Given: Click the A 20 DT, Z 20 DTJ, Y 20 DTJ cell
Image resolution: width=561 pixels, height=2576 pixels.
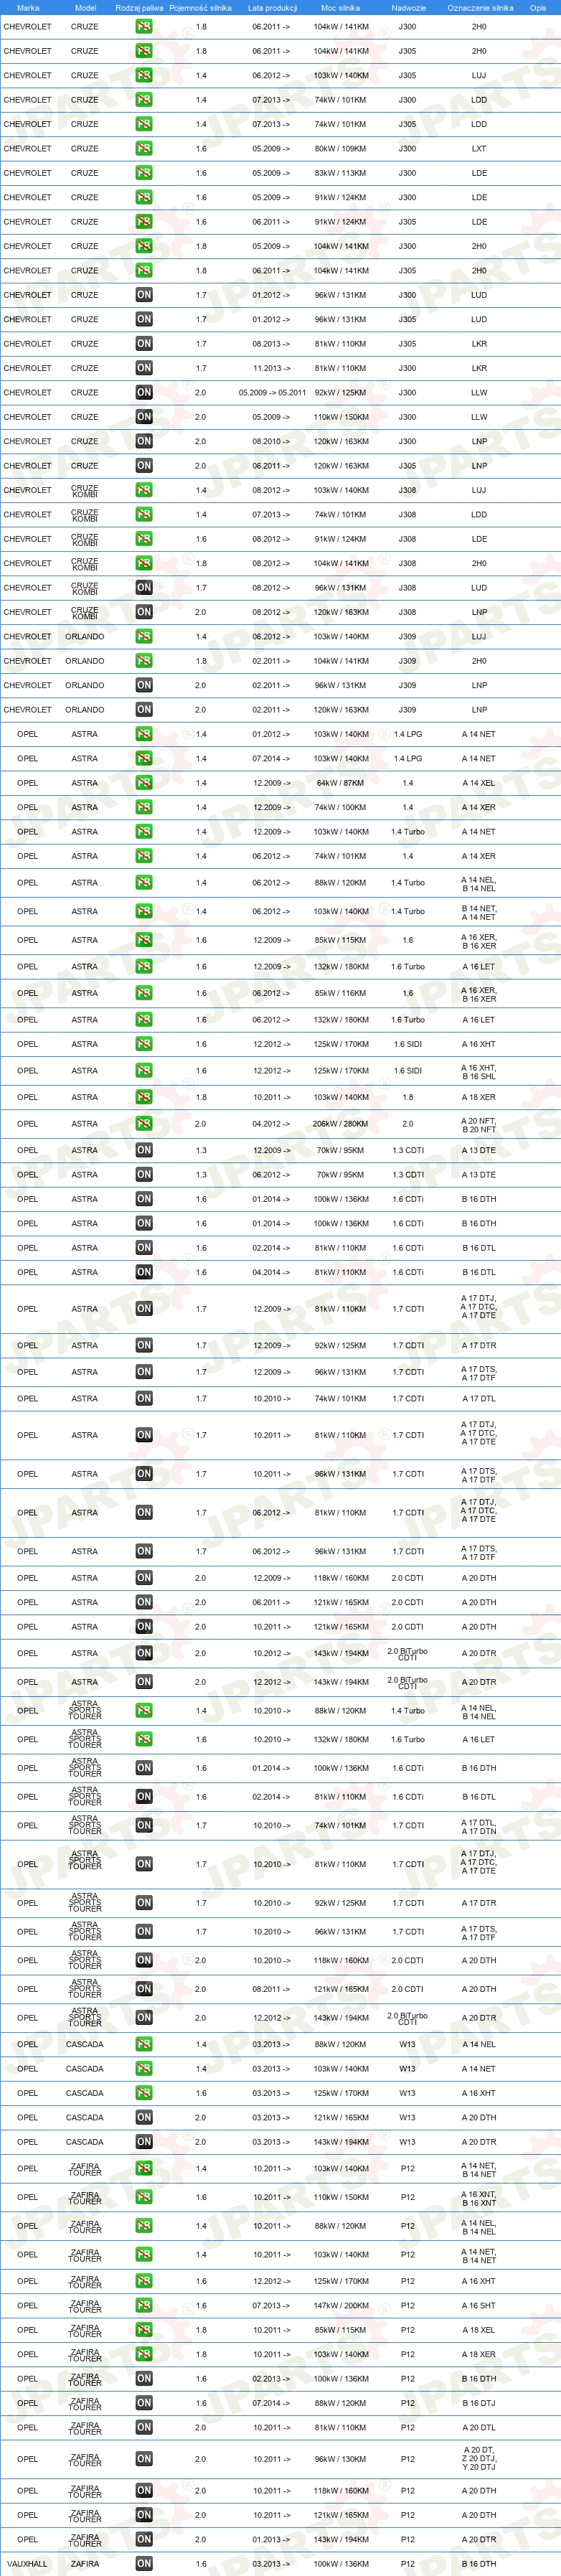Looking at the screenshot, I should click(479, 2459).
